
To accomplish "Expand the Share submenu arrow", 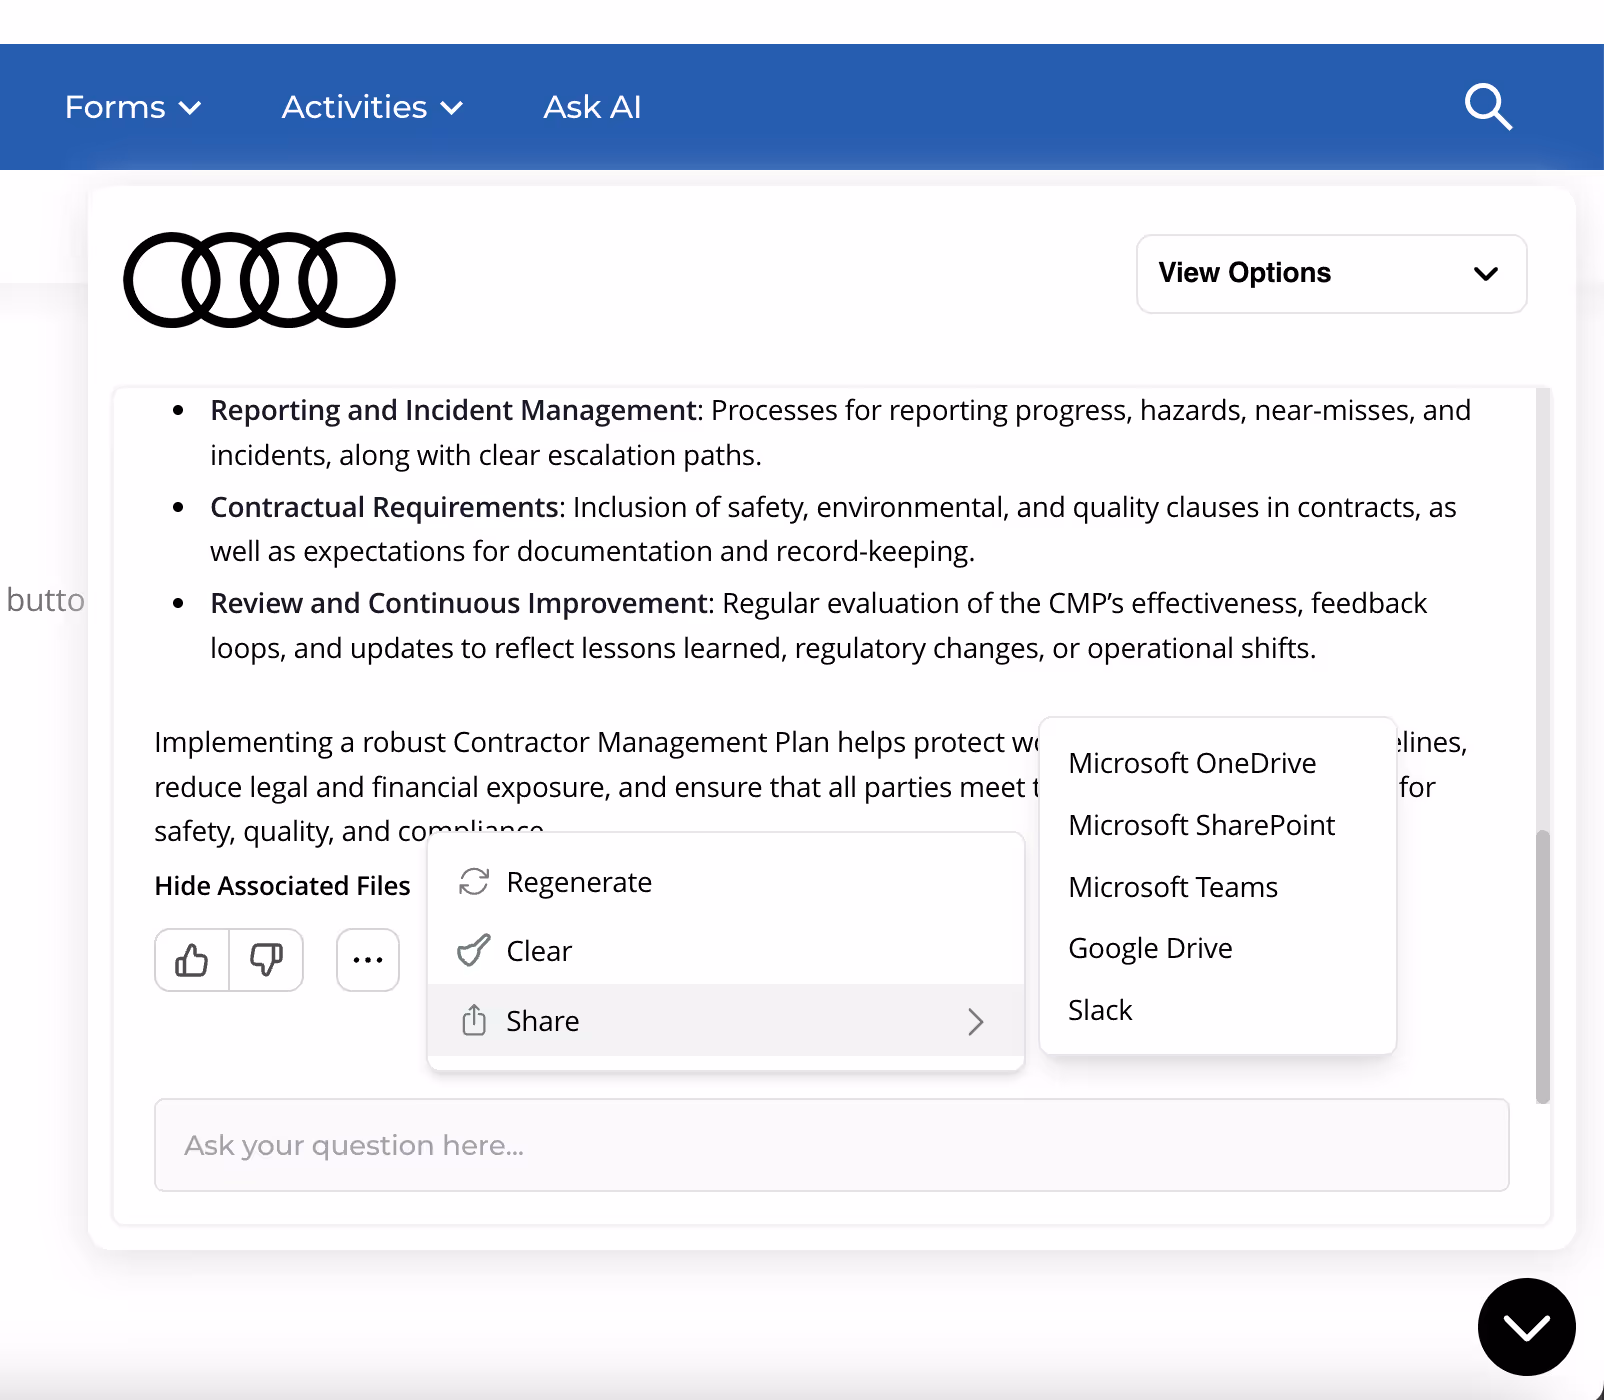I will [x=975, y=1021].
